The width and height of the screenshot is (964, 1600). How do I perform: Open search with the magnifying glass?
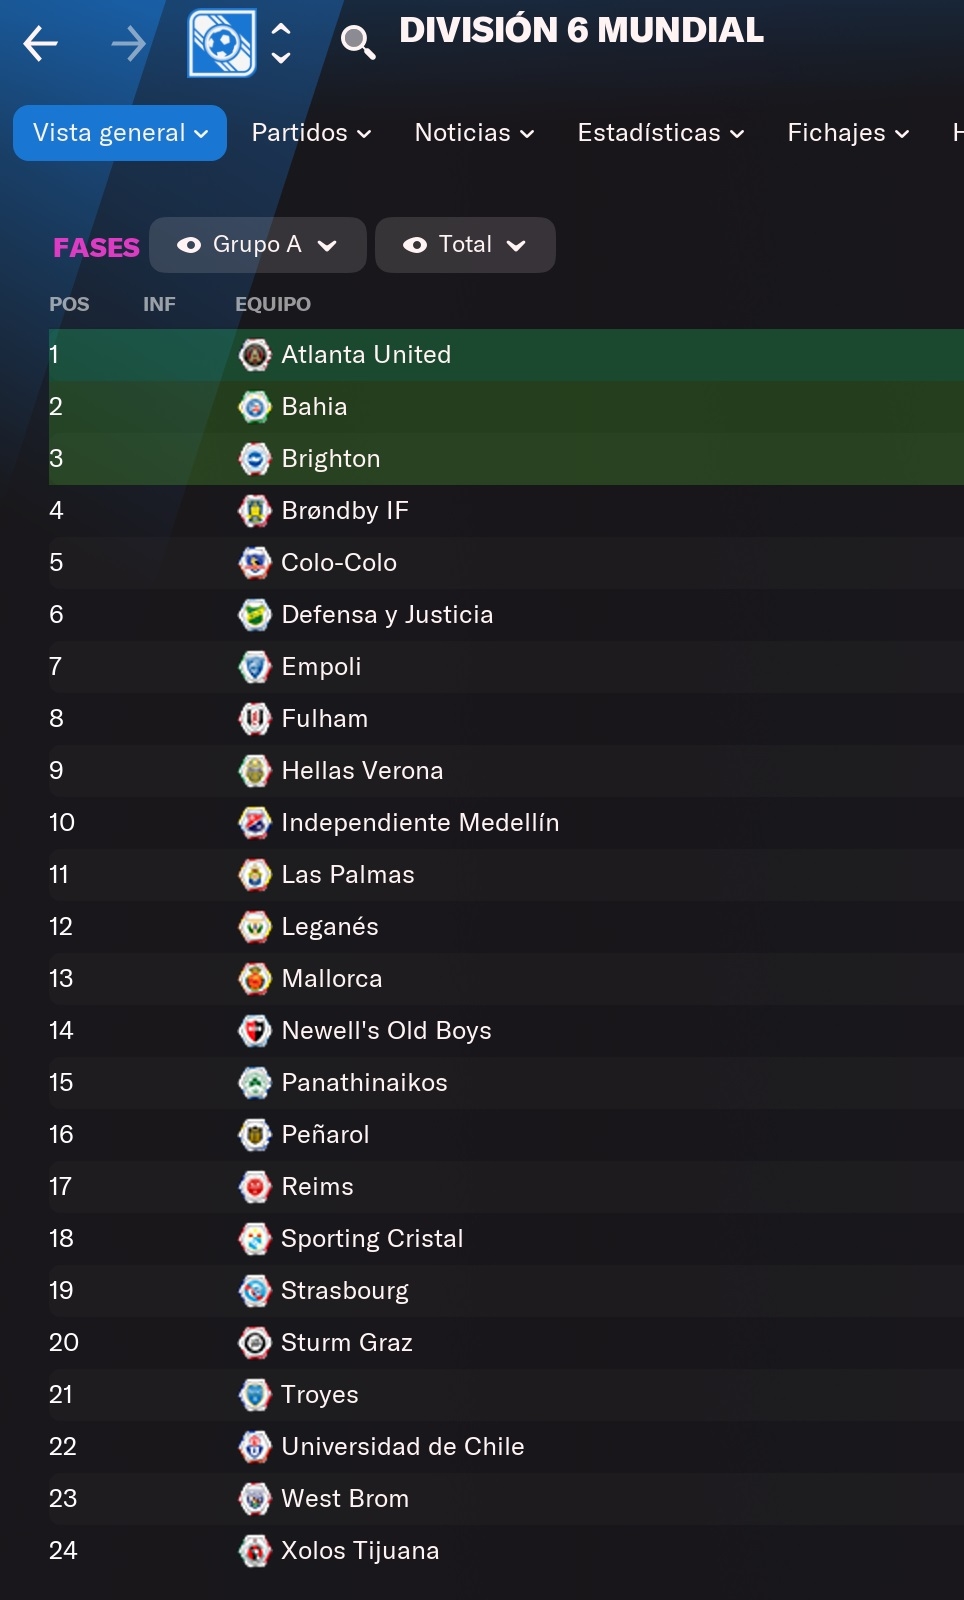[x=358, y=42]
